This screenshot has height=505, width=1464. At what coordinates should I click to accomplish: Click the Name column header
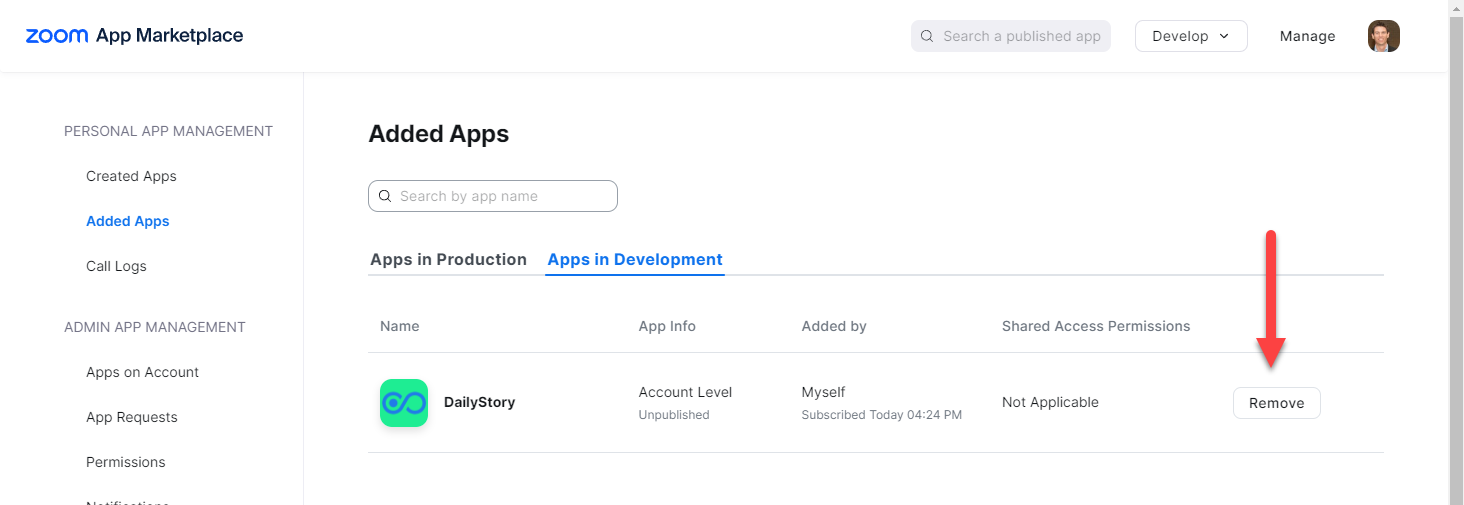[400, 326]
